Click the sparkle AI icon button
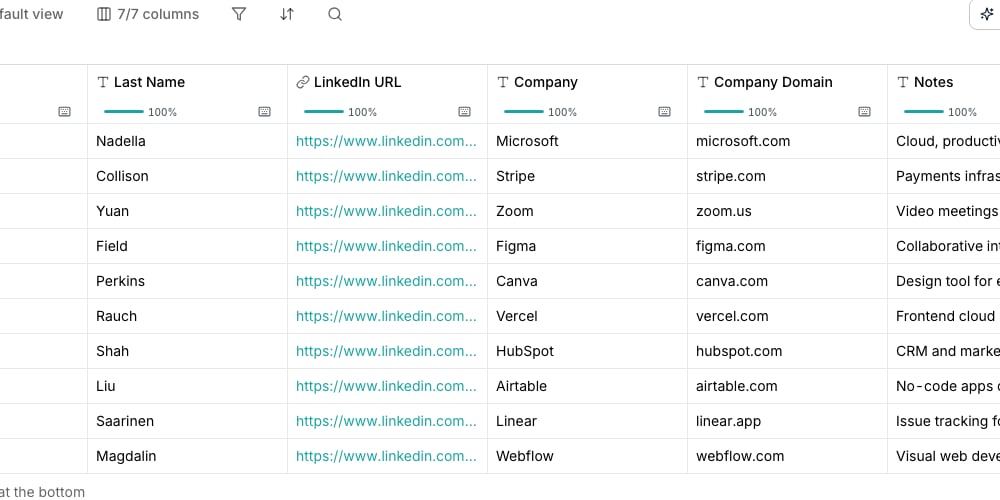Image resolution: width=1000 pixels, height=500 pixels. pyautogui.click(x=987, y=15)
